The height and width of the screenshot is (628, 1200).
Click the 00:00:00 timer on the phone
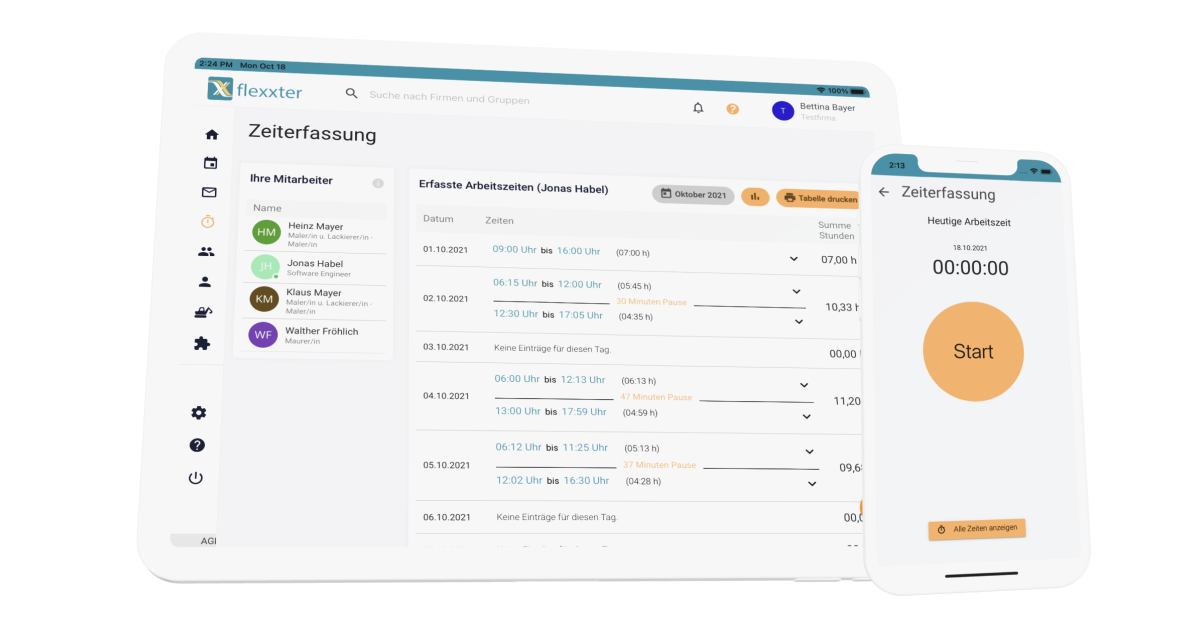pos(970,268)
